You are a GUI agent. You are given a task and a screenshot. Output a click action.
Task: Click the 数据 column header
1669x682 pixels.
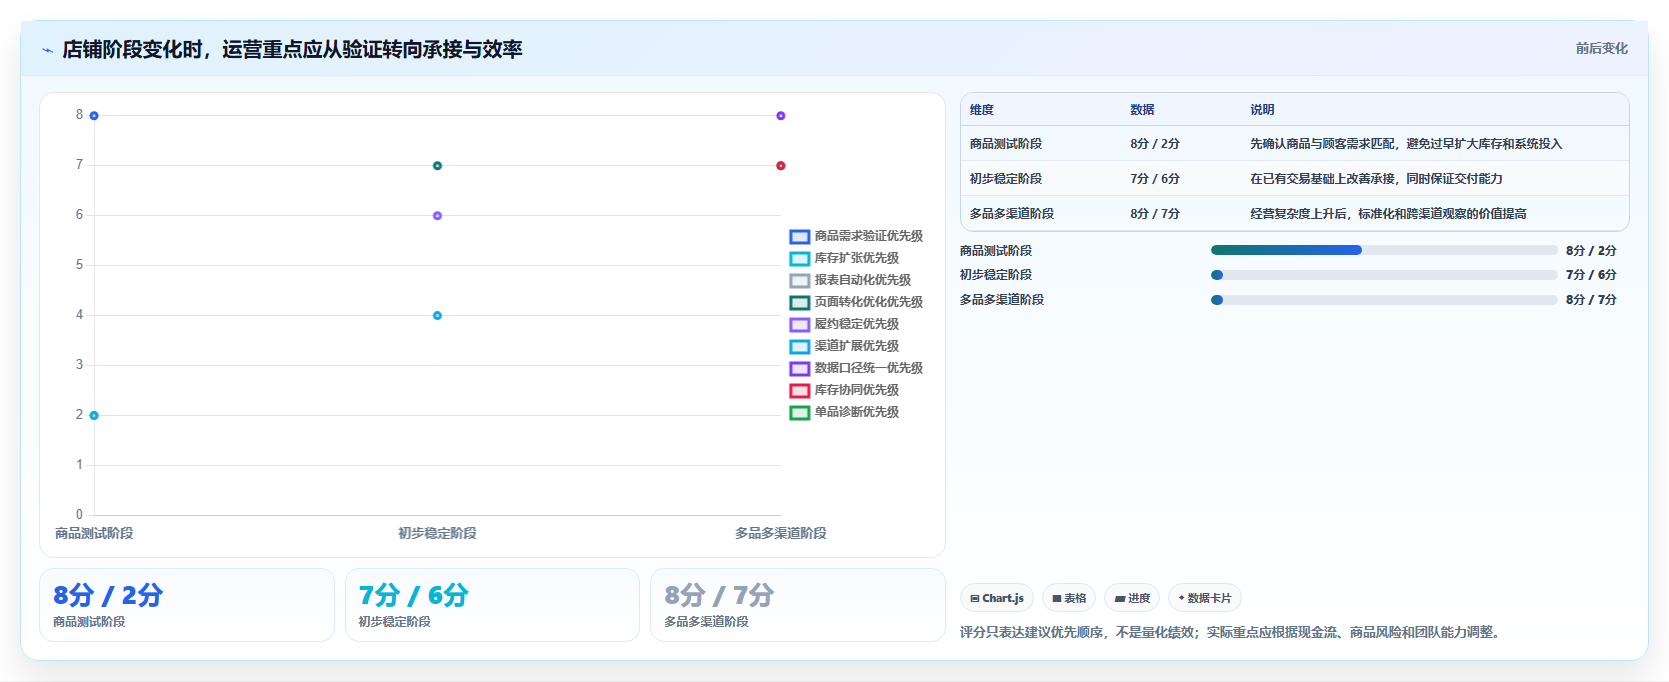(x=1142, y=110)
